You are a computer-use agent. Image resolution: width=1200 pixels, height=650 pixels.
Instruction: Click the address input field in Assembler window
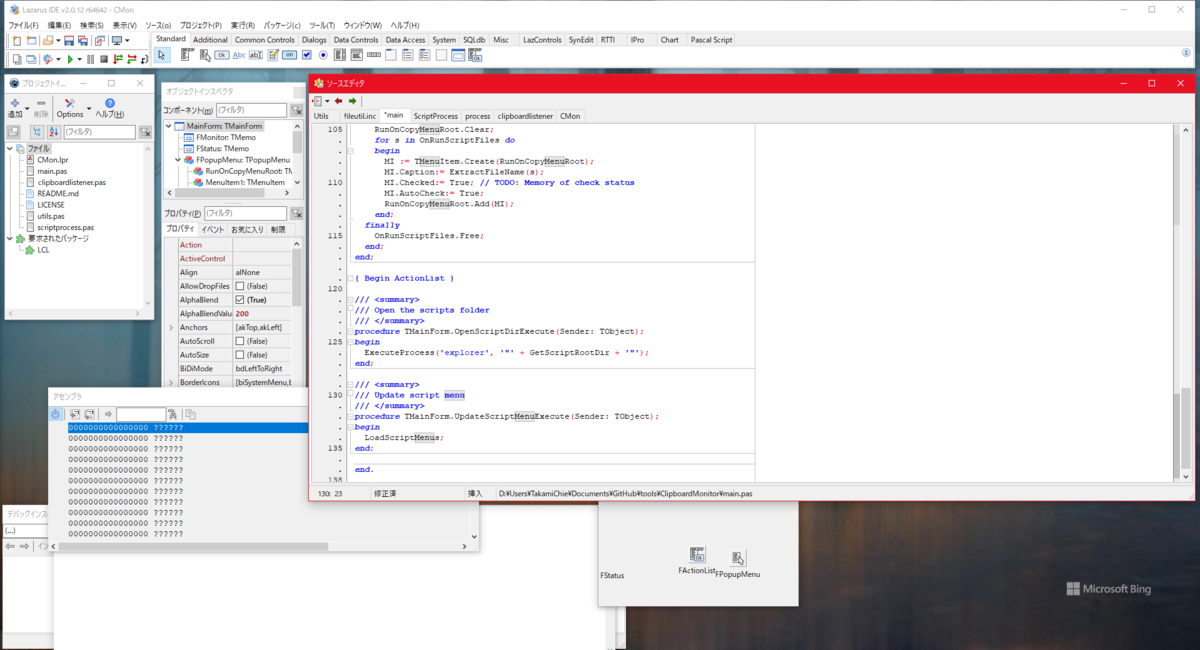pyautogui.click(x=141, y=414)
